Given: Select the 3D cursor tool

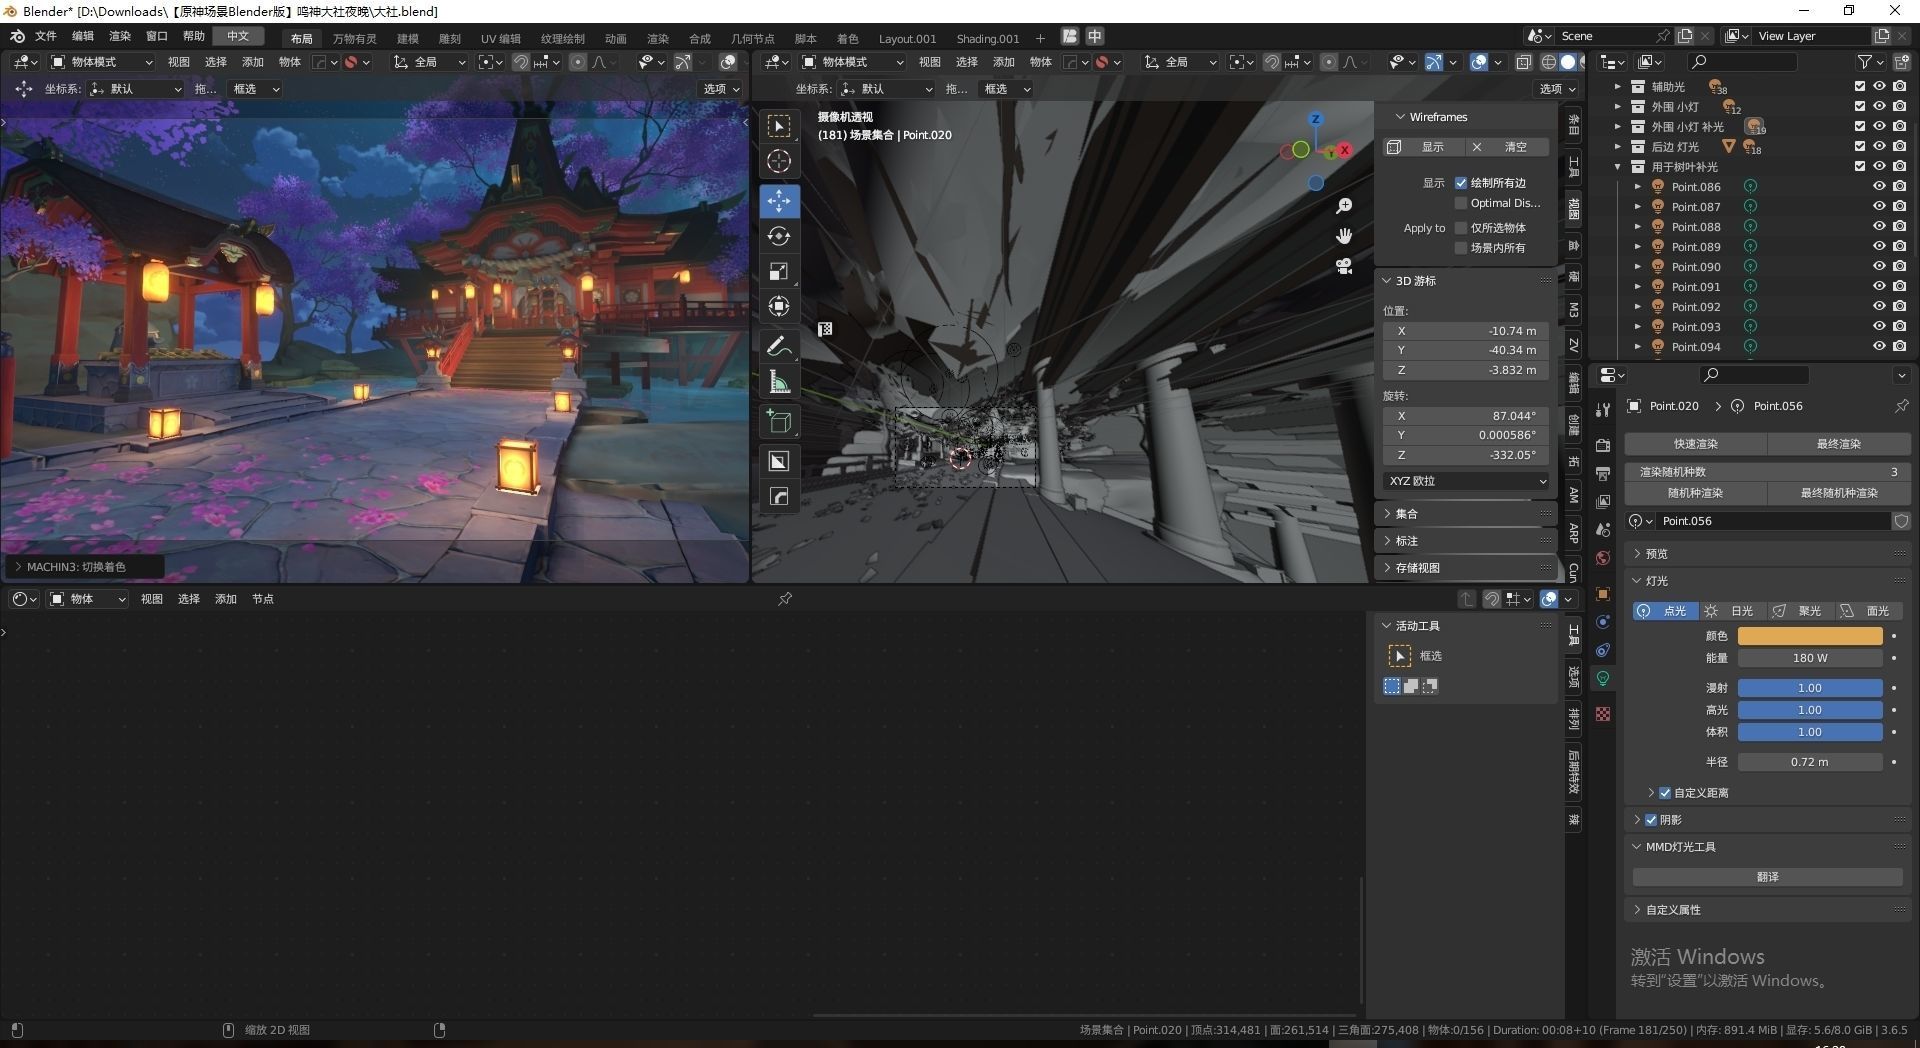Looking at the screenshot, I should [x=779, y=161].
